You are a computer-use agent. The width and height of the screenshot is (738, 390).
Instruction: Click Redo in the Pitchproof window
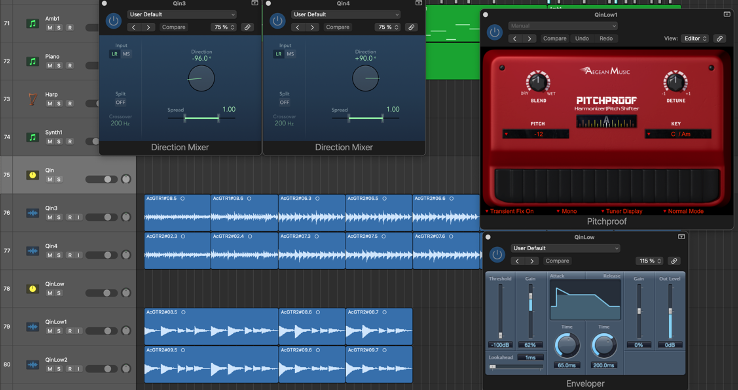606,39
